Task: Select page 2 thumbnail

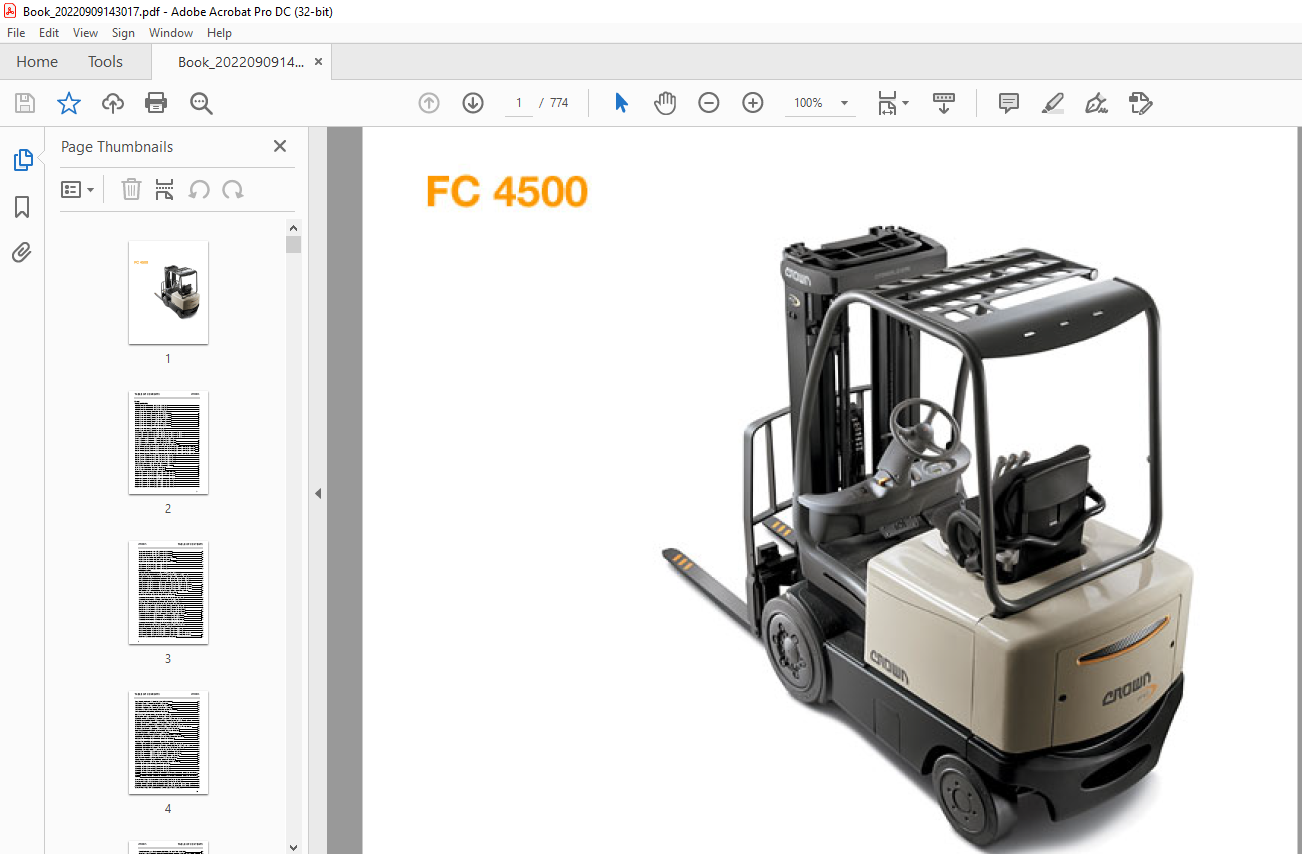Action: point(168,442)
